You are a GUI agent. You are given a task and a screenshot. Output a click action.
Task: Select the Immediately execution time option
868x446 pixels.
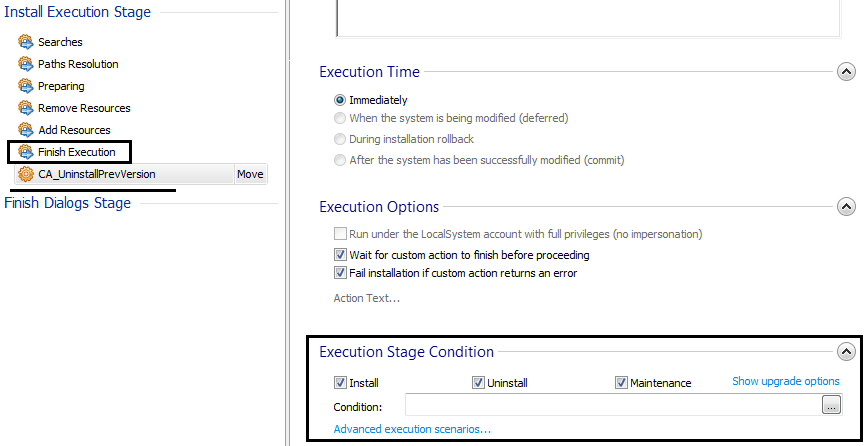(x=341, y=100)
